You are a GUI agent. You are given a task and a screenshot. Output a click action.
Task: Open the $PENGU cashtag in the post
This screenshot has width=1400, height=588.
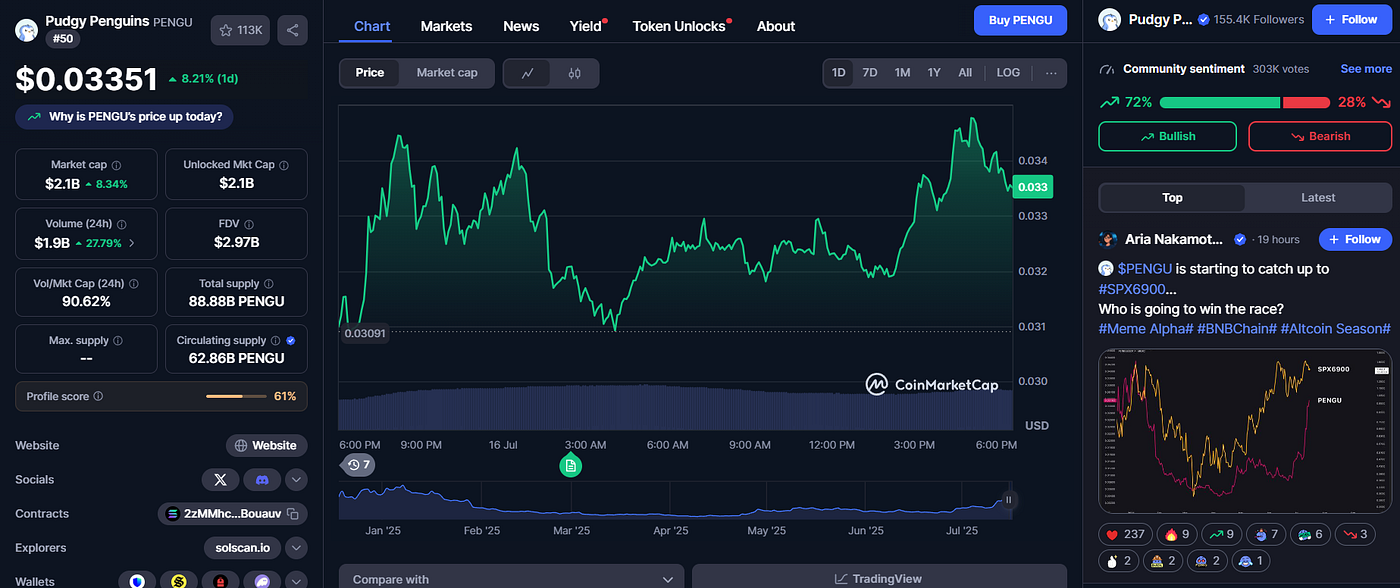pos(1145,269)
